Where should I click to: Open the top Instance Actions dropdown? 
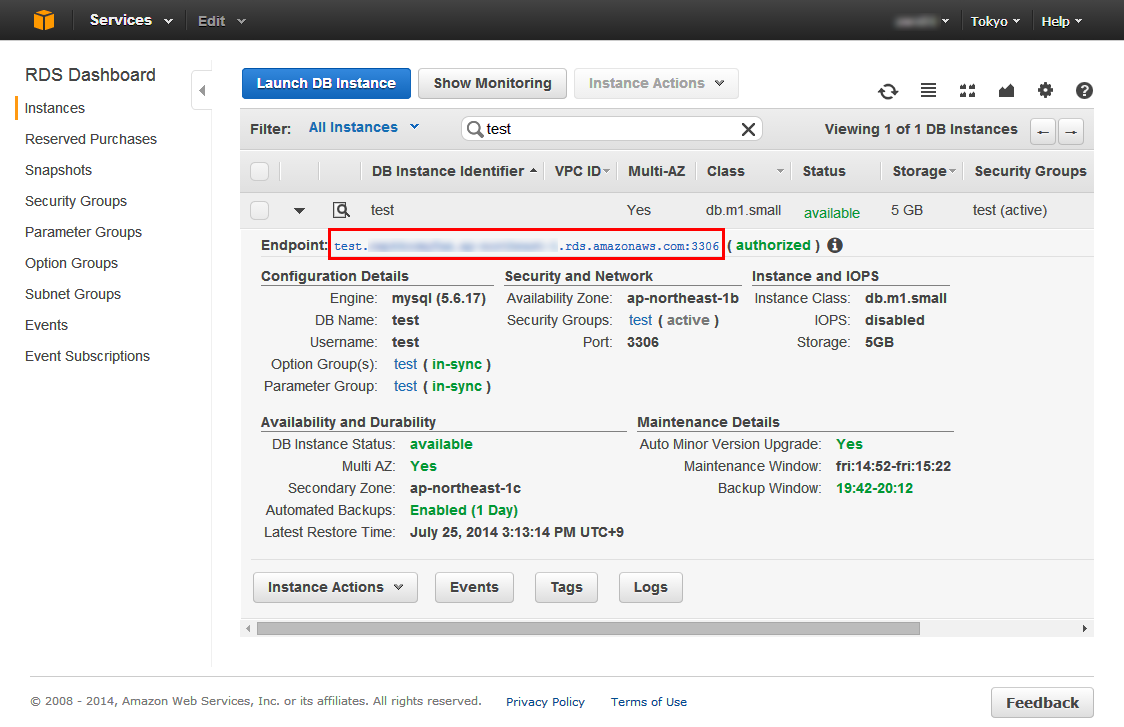point(656,83)
